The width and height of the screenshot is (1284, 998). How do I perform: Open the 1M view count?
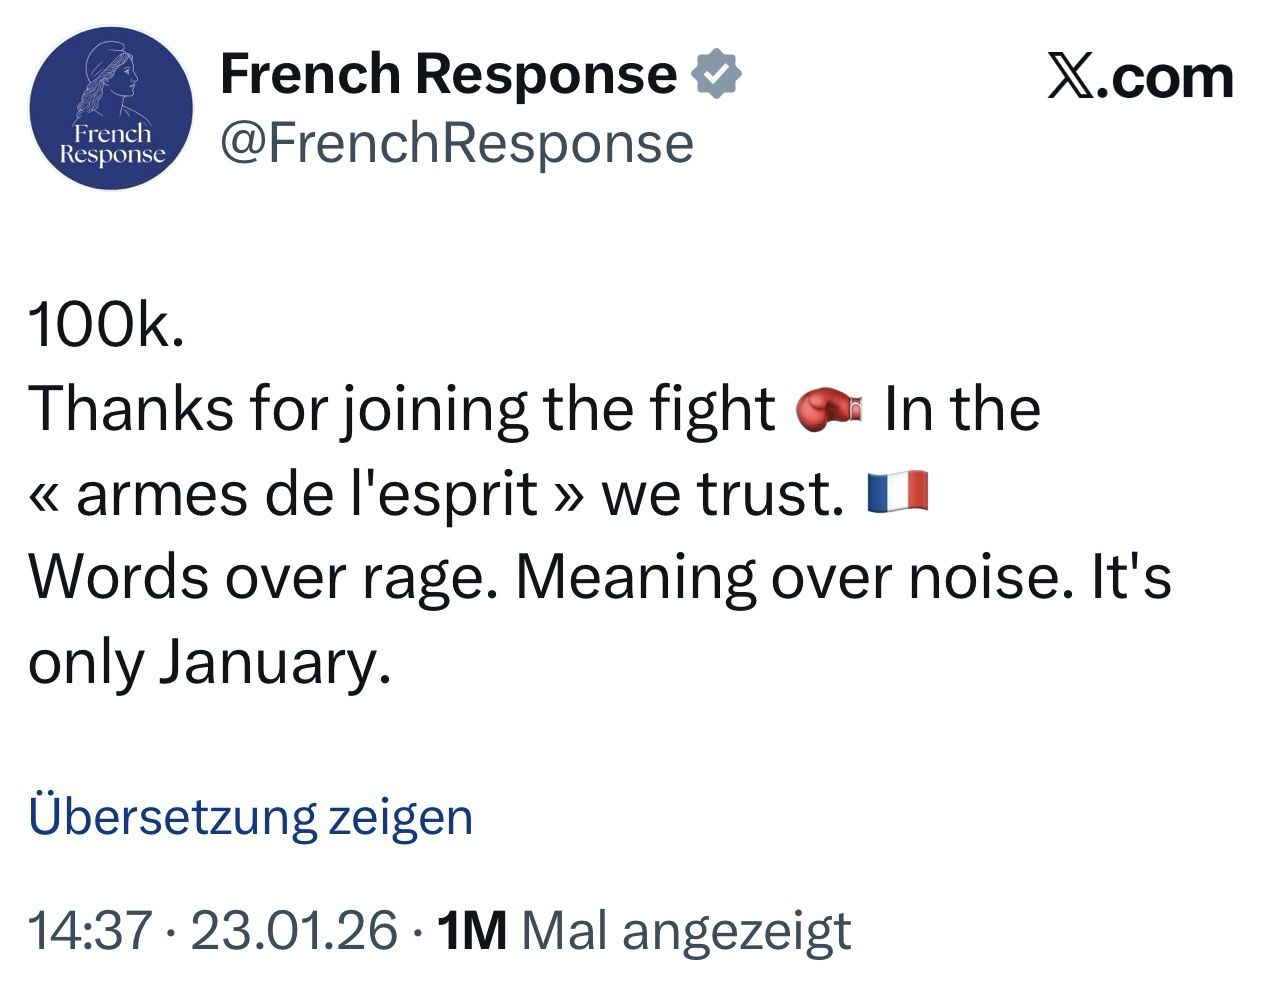(x=473, y=930)
